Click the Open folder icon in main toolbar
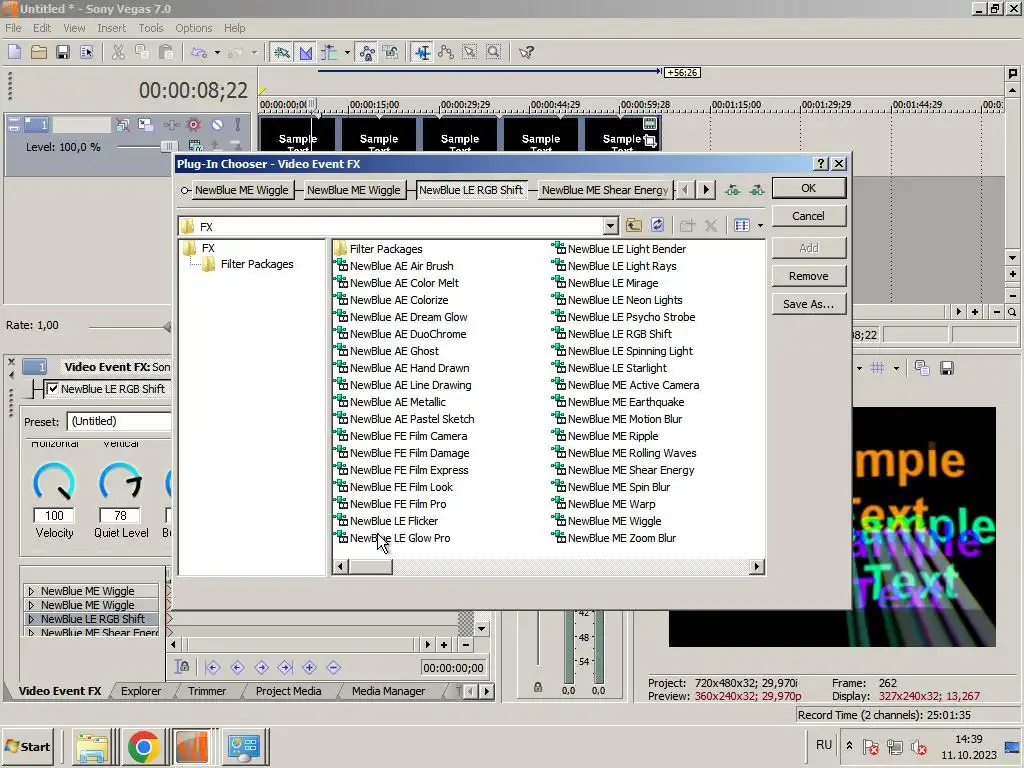 tap(39, 52)
